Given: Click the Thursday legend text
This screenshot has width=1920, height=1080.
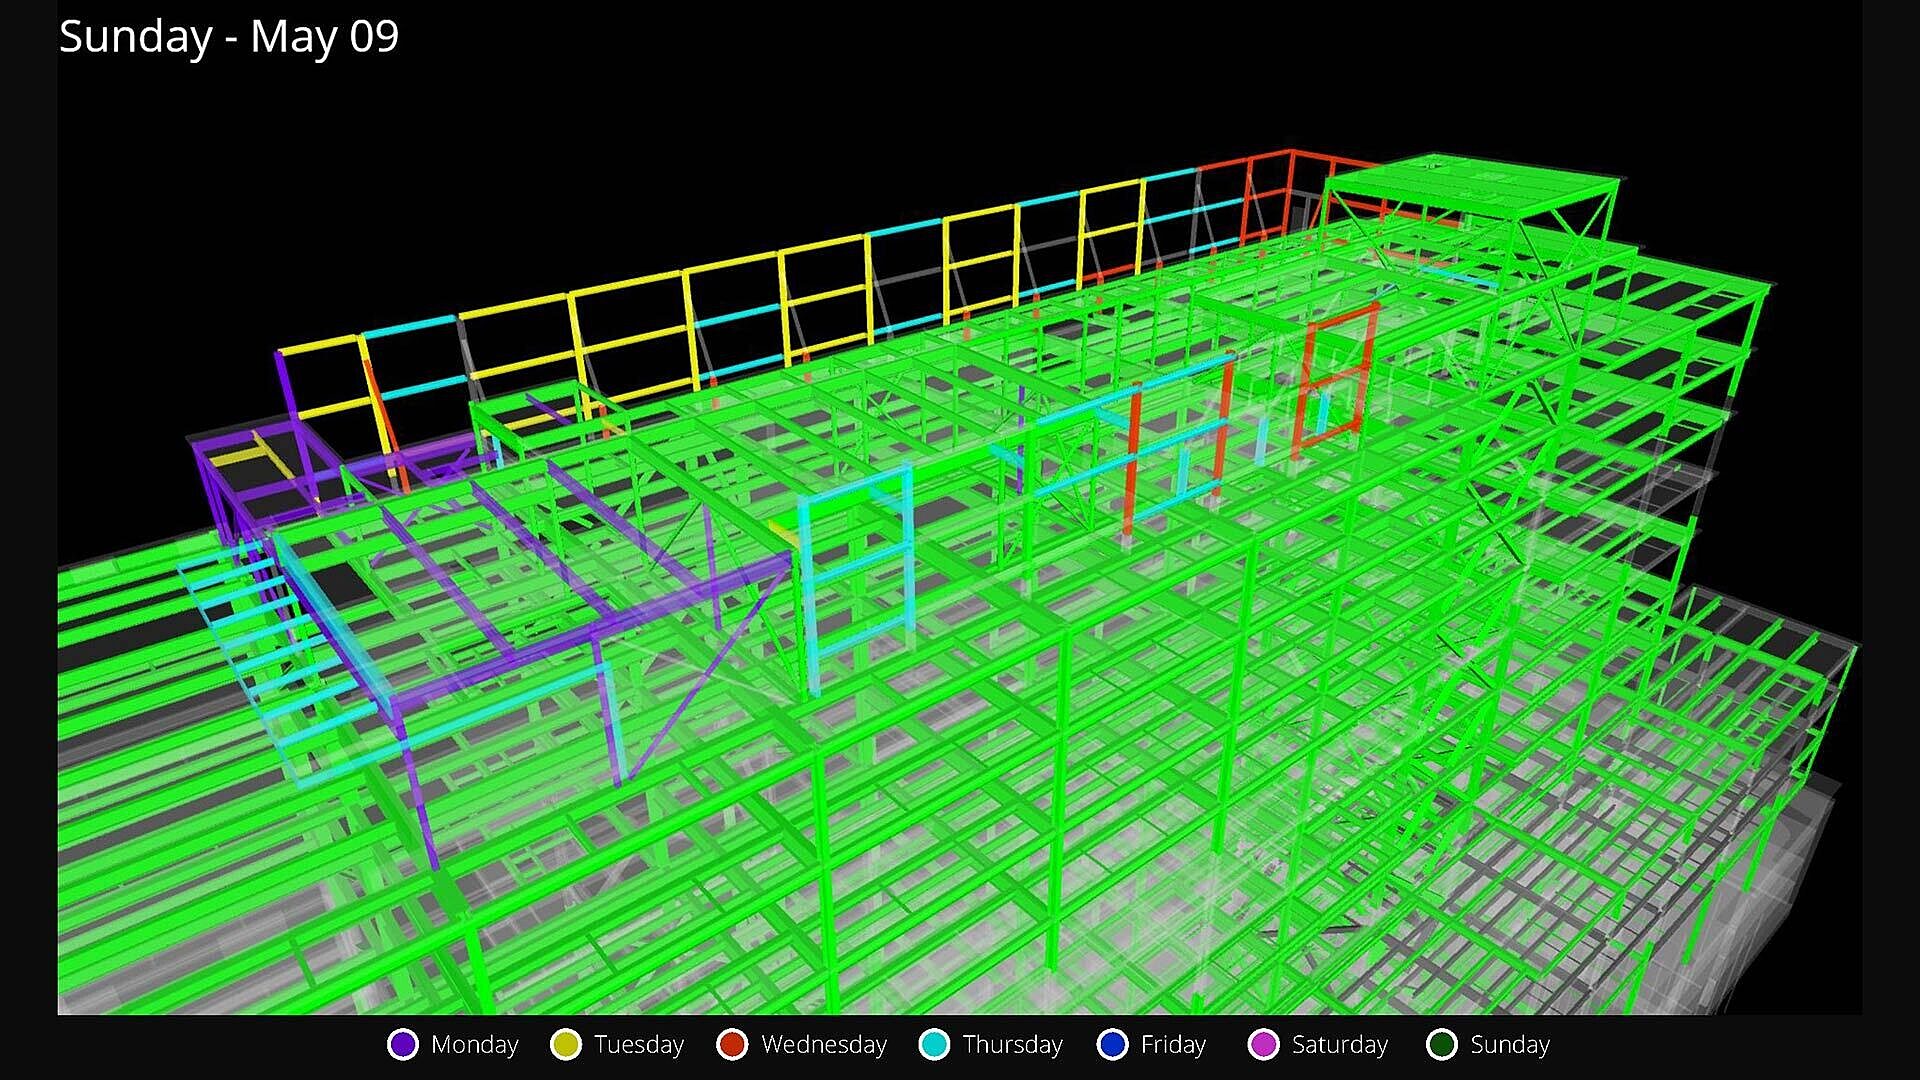Looking at the screenshot, I should click(x=1012, y=1045).
